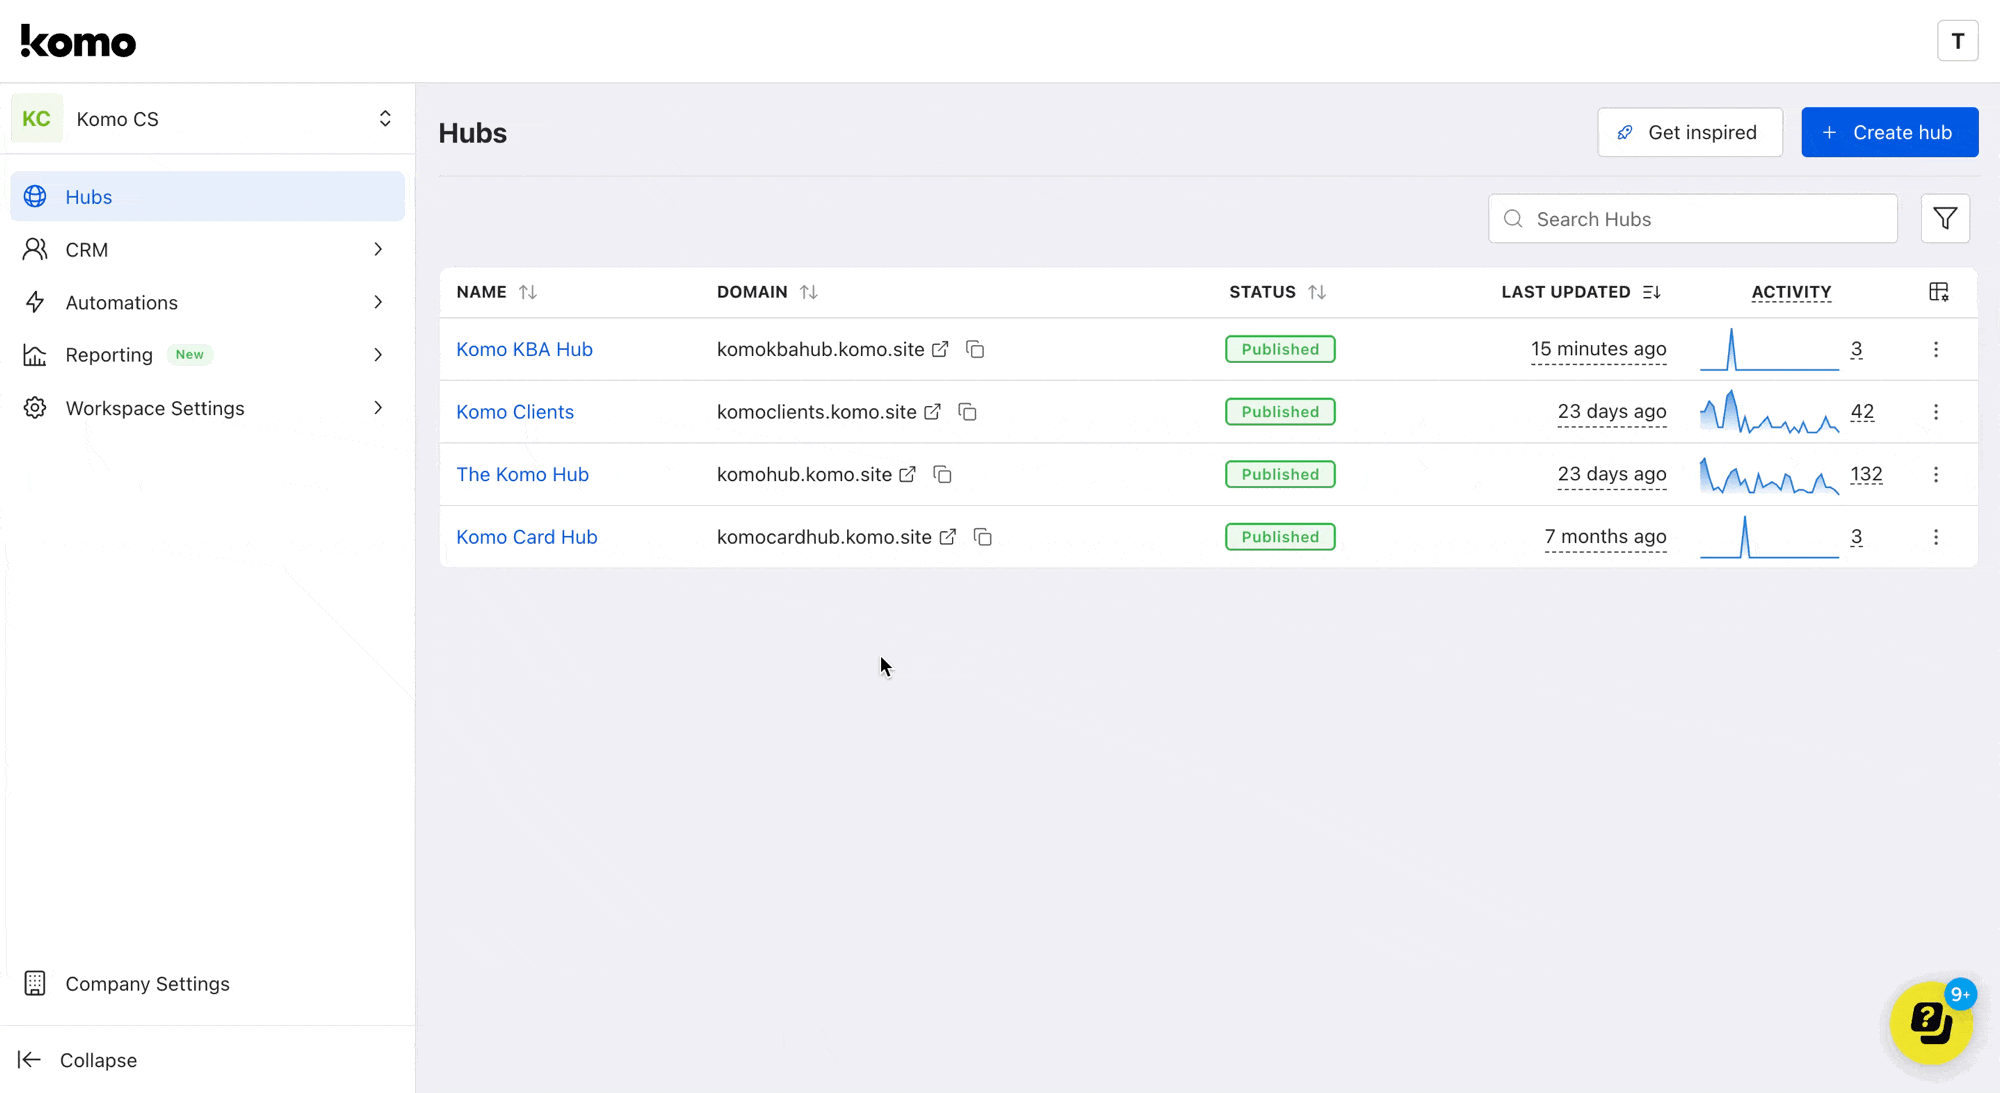
Task: Open more options for The Komo Hub
Action: point(1936,474)
